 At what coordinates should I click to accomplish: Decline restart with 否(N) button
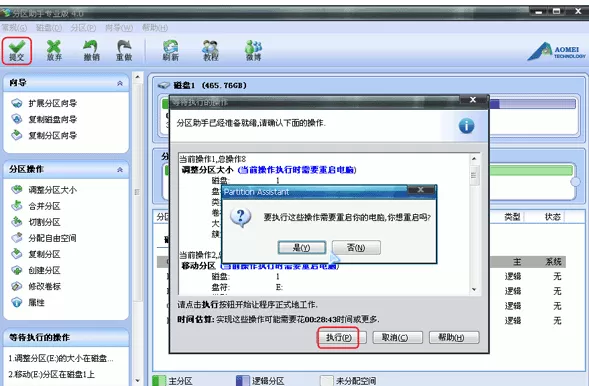pyautogui.click(x=356, y=247)
